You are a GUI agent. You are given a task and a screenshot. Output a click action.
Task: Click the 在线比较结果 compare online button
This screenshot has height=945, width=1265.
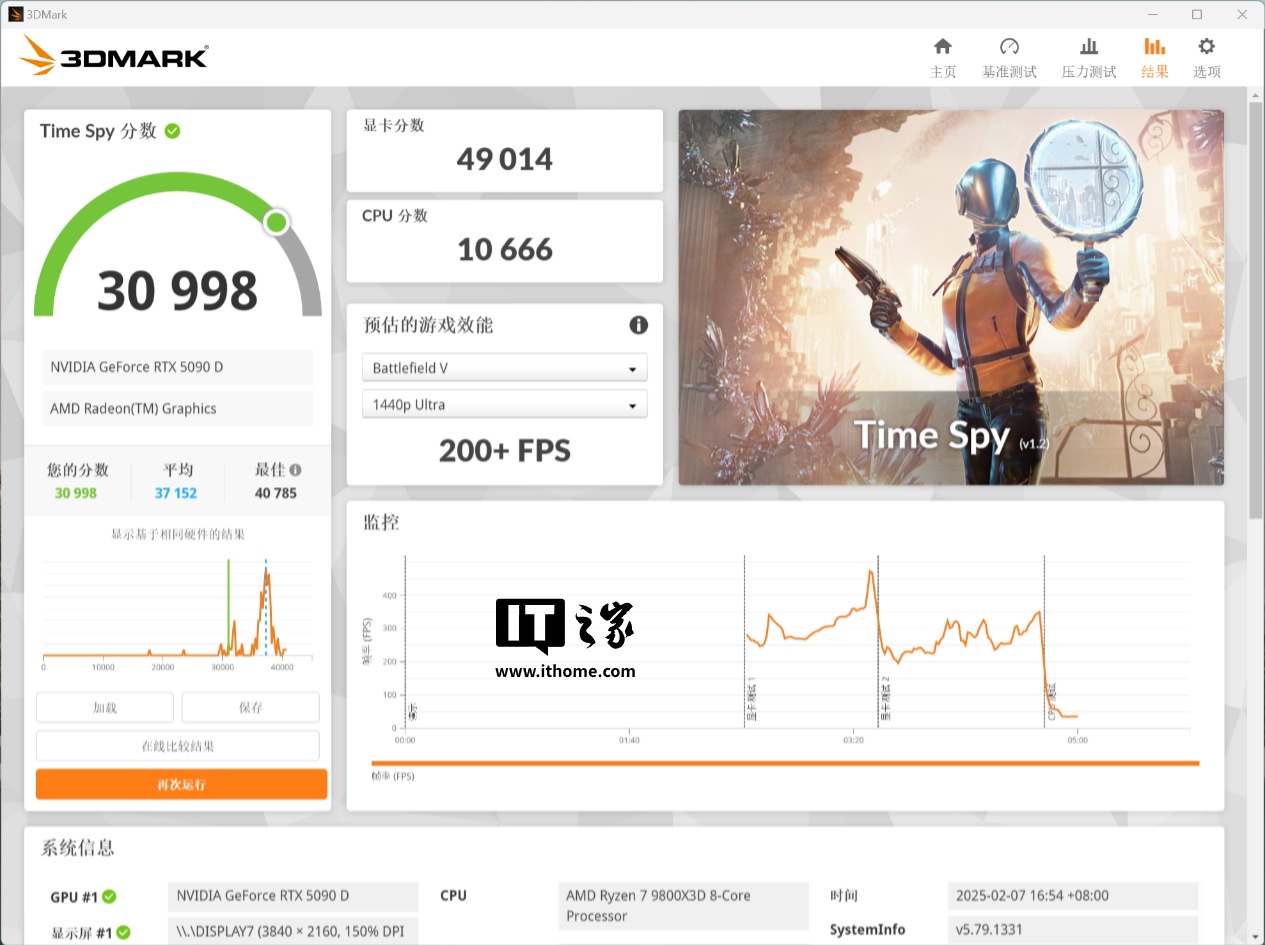point(178,746)
